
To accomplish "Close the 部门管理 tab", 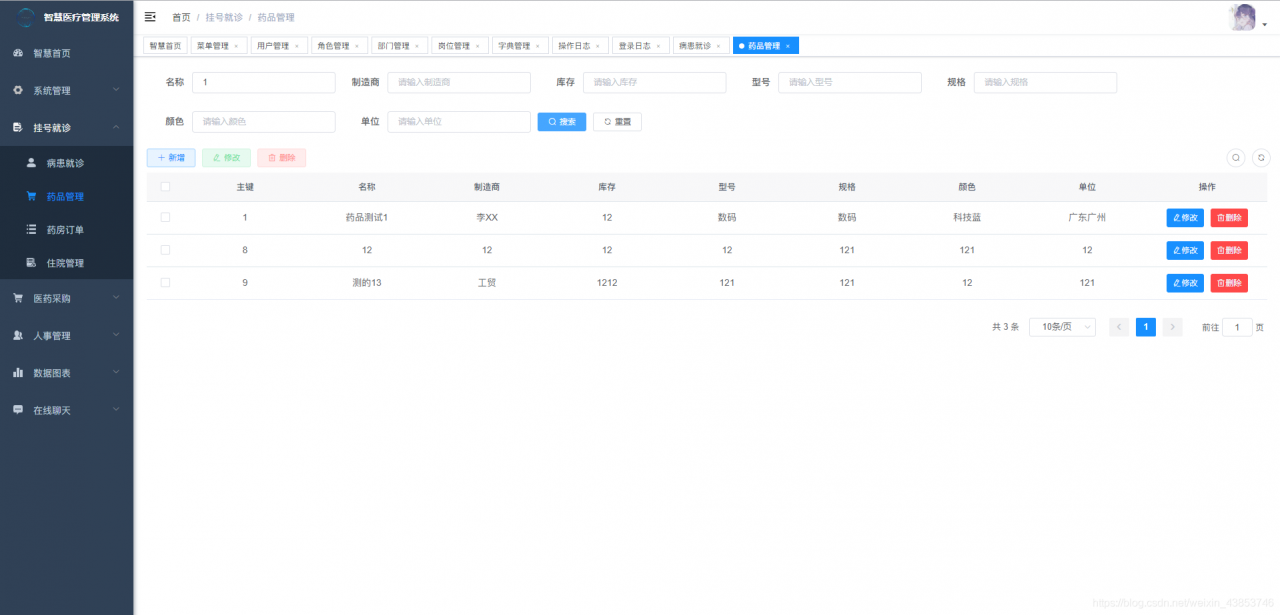I will [417, 46].
